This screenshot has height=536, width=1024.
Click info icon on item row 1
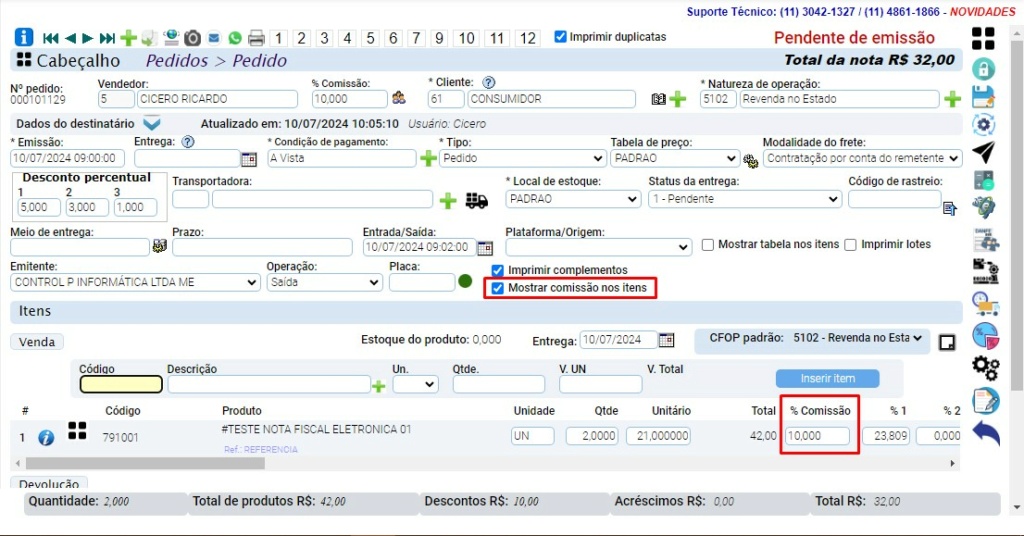pos(46,437)
